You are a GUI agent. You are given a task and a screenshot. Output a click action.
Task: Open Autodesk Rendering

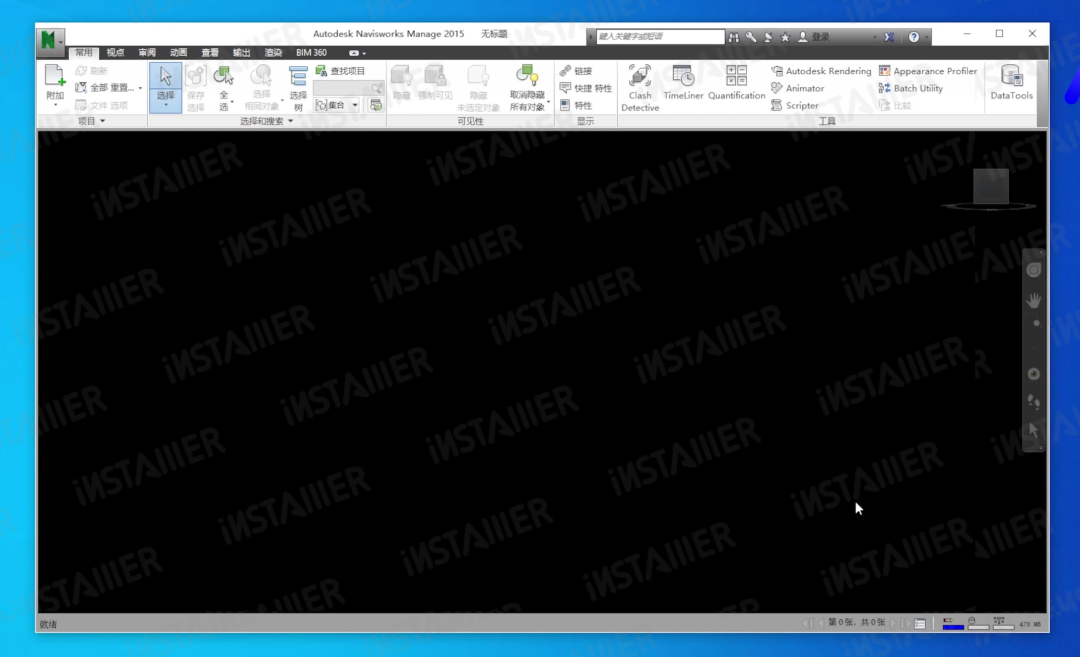coord(821,71)
